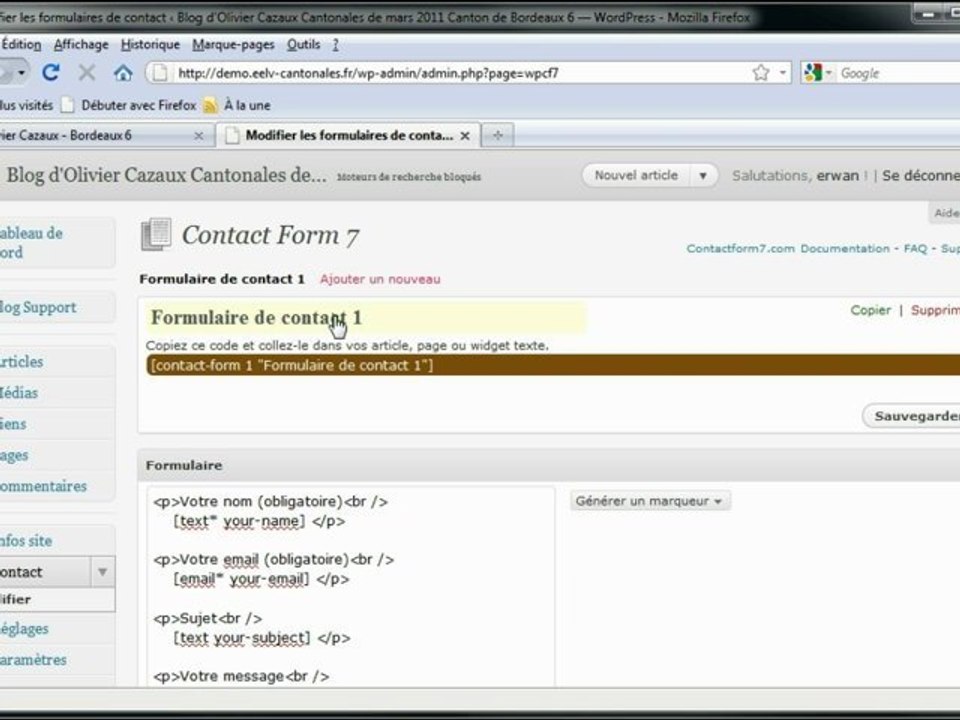Viewport: 960px width, 720px height.
Task: Open Commentaires in the sidebar
Action: point(43,486)
